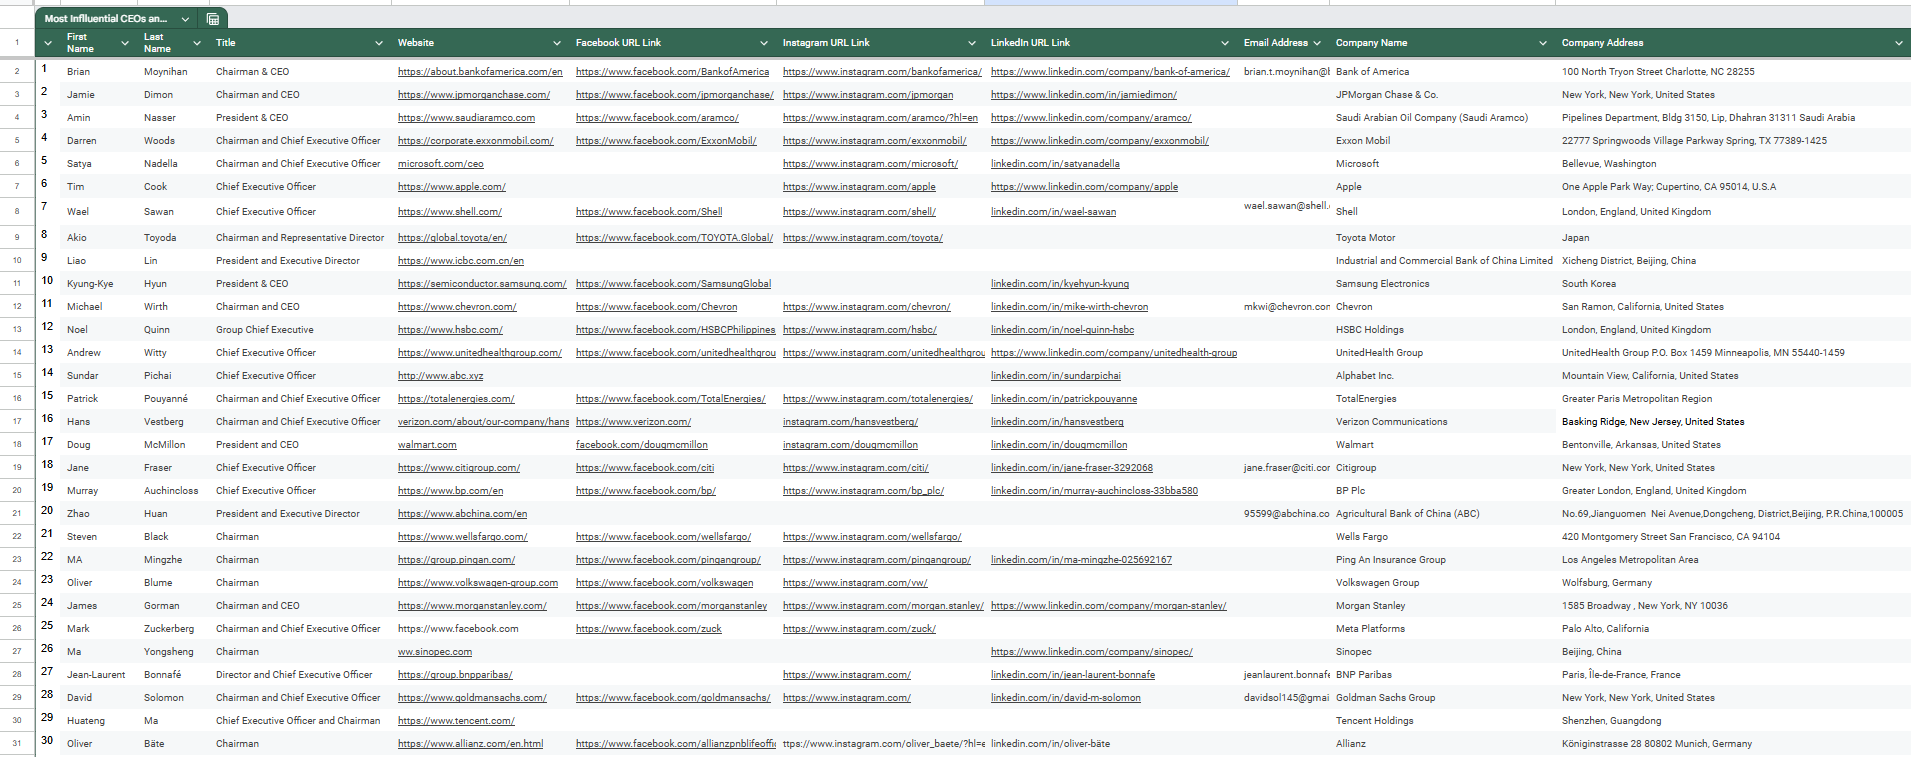
Task: Open the Facebook ExxonMobil link
Action: (x=666, y=141)
